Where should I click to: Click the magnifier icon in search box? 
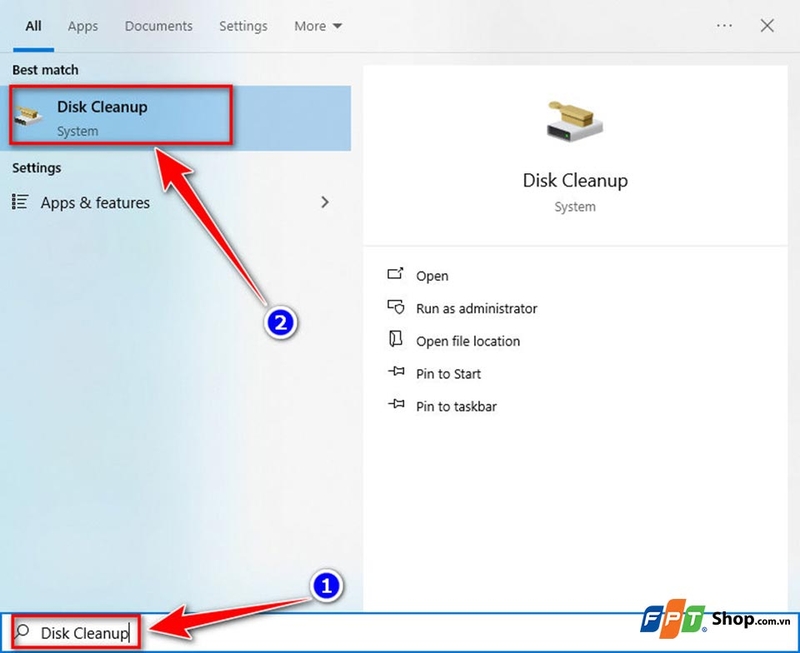(21, 632)
